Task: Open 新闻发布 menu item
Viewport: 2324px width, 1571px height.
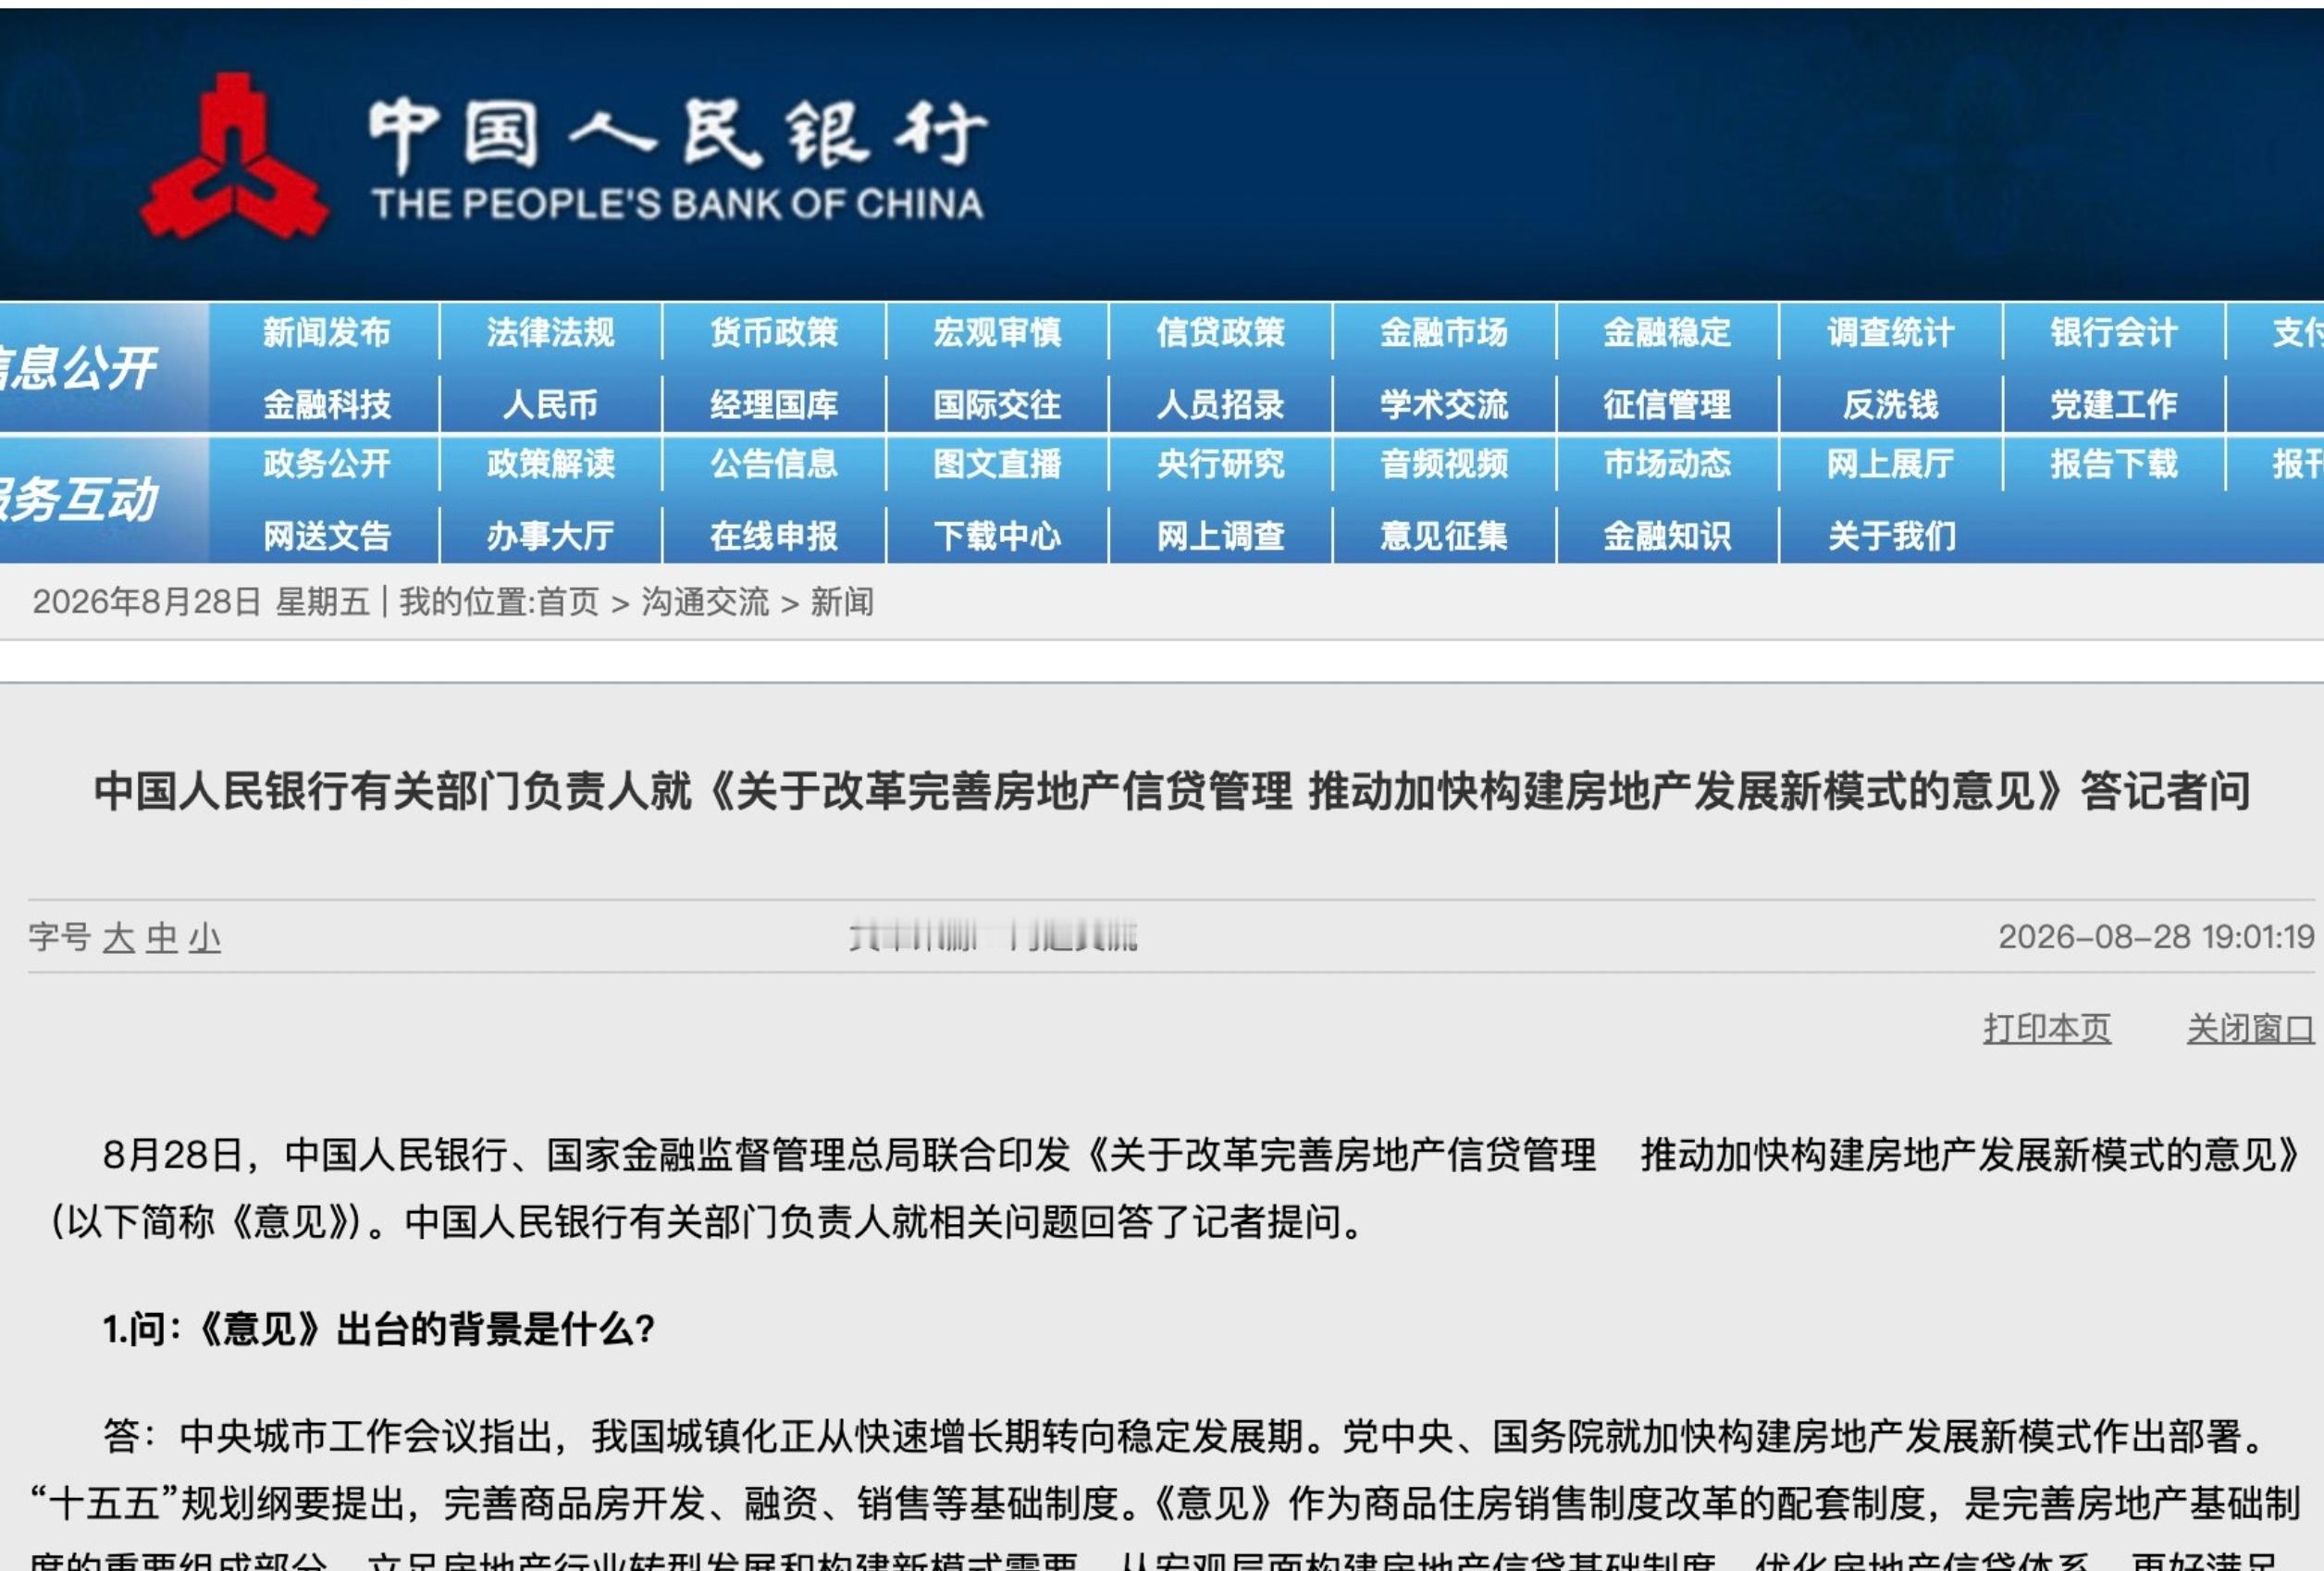Action: click(x=326, y=332)
